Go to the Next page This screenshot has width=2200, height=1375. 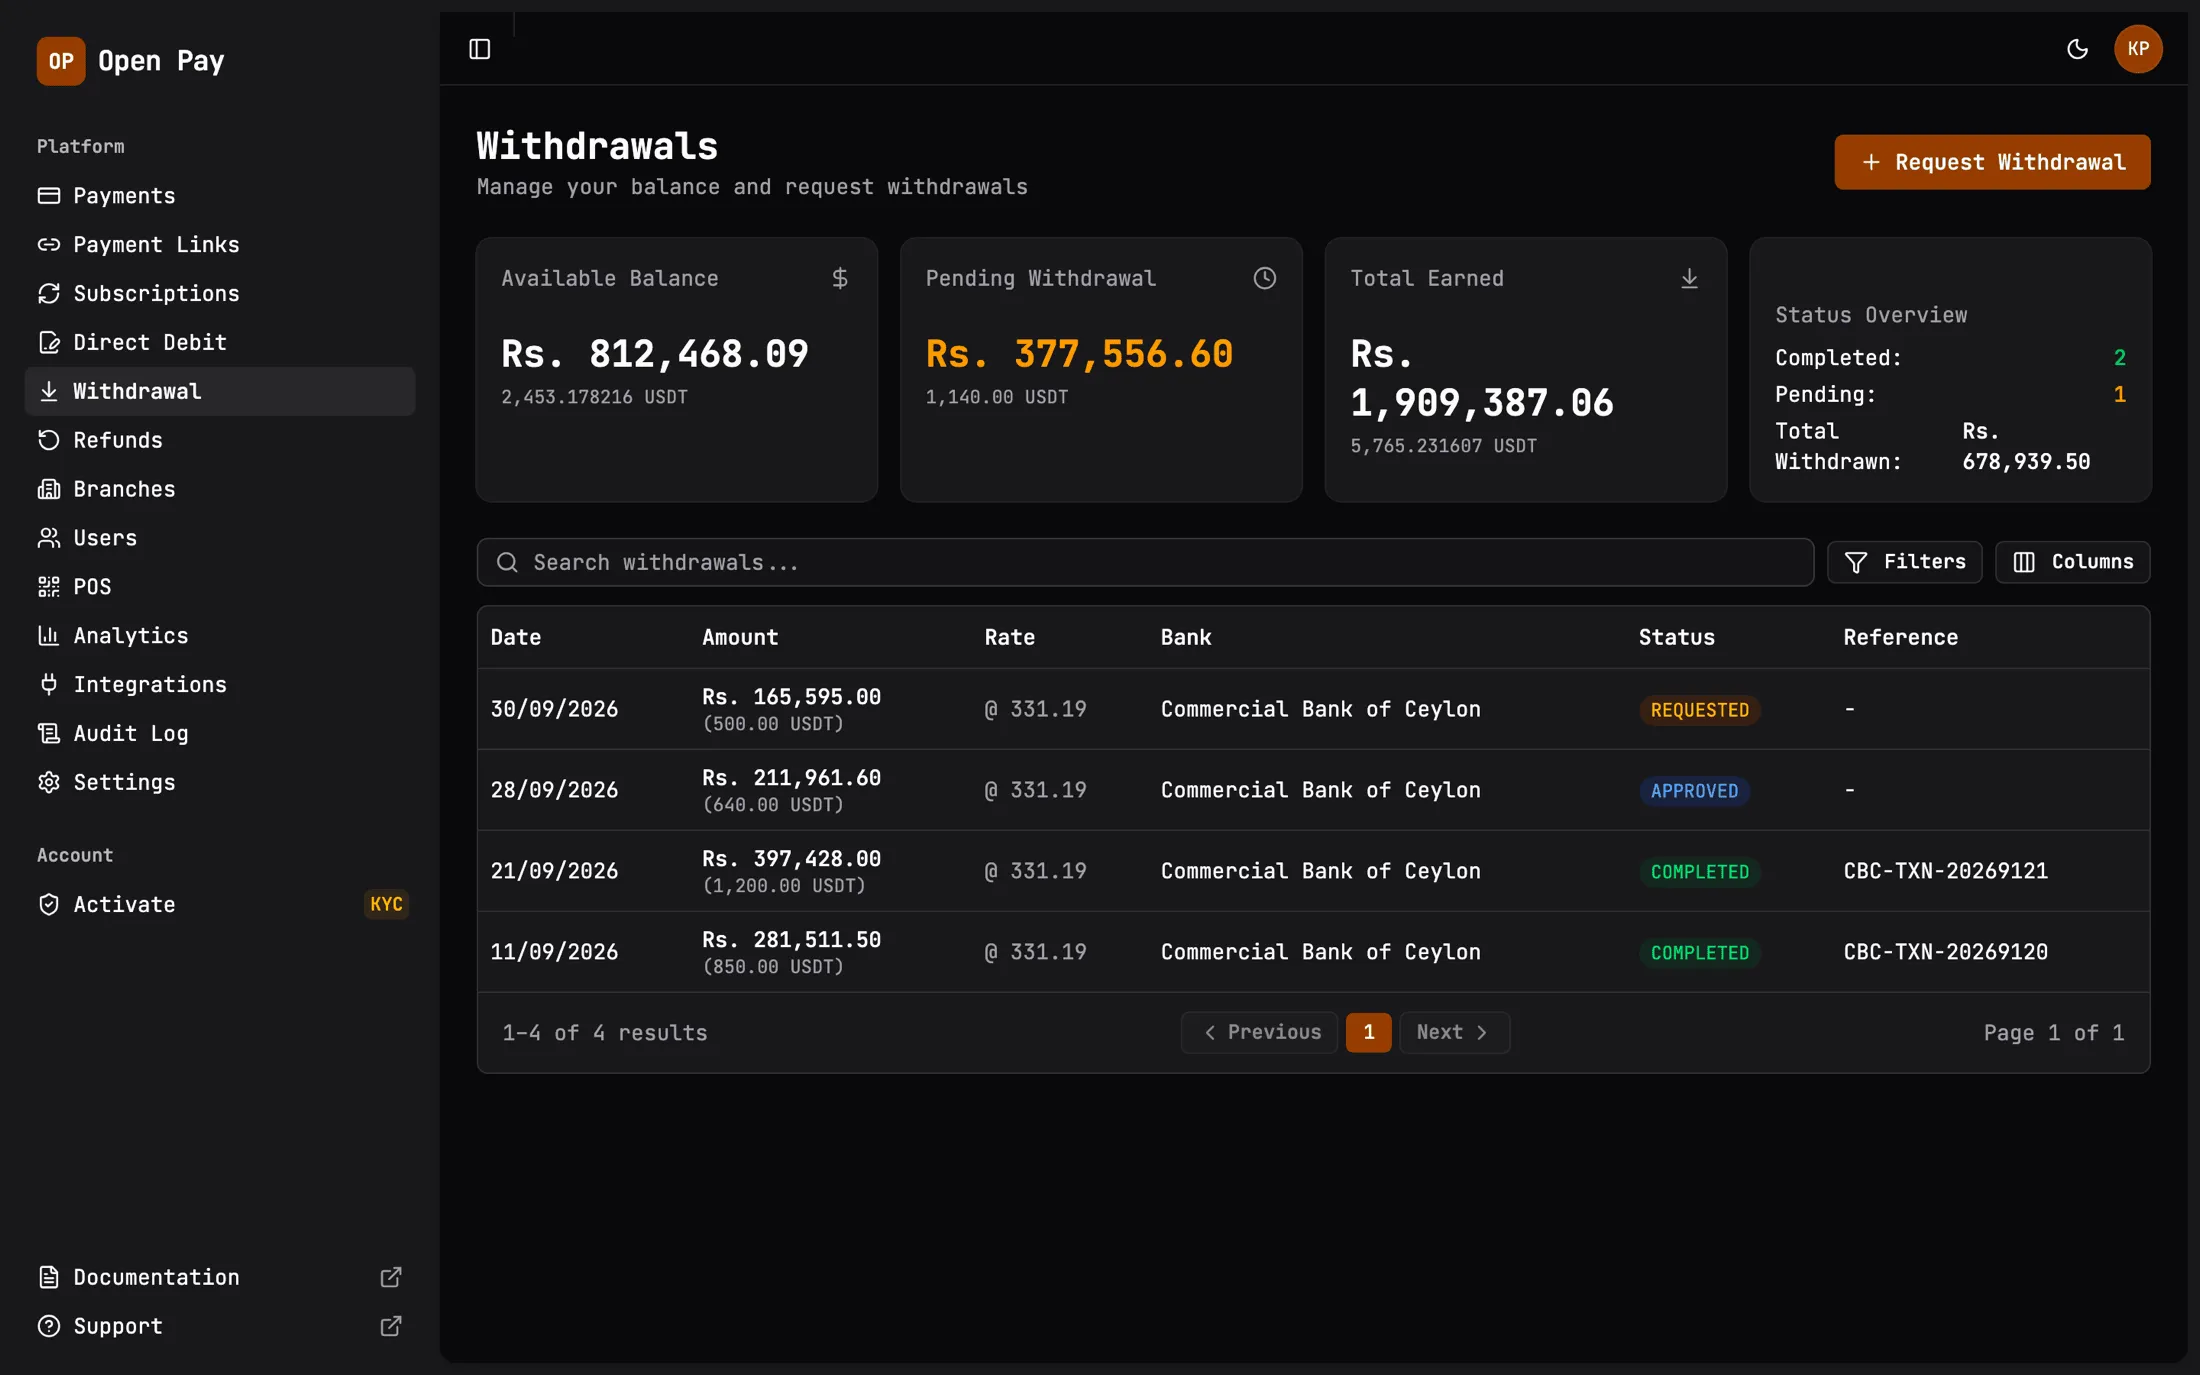coord(1454,1032)
